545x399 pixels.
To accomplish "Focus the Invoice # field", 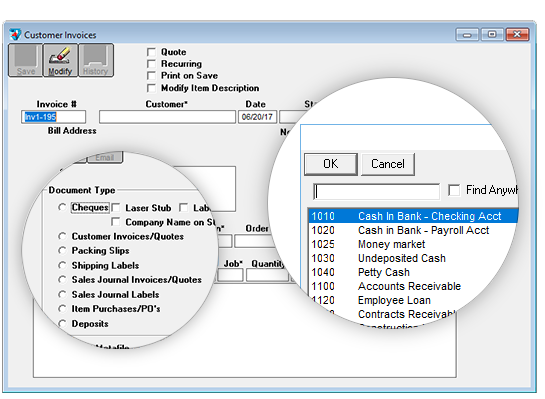I will 54,117.
